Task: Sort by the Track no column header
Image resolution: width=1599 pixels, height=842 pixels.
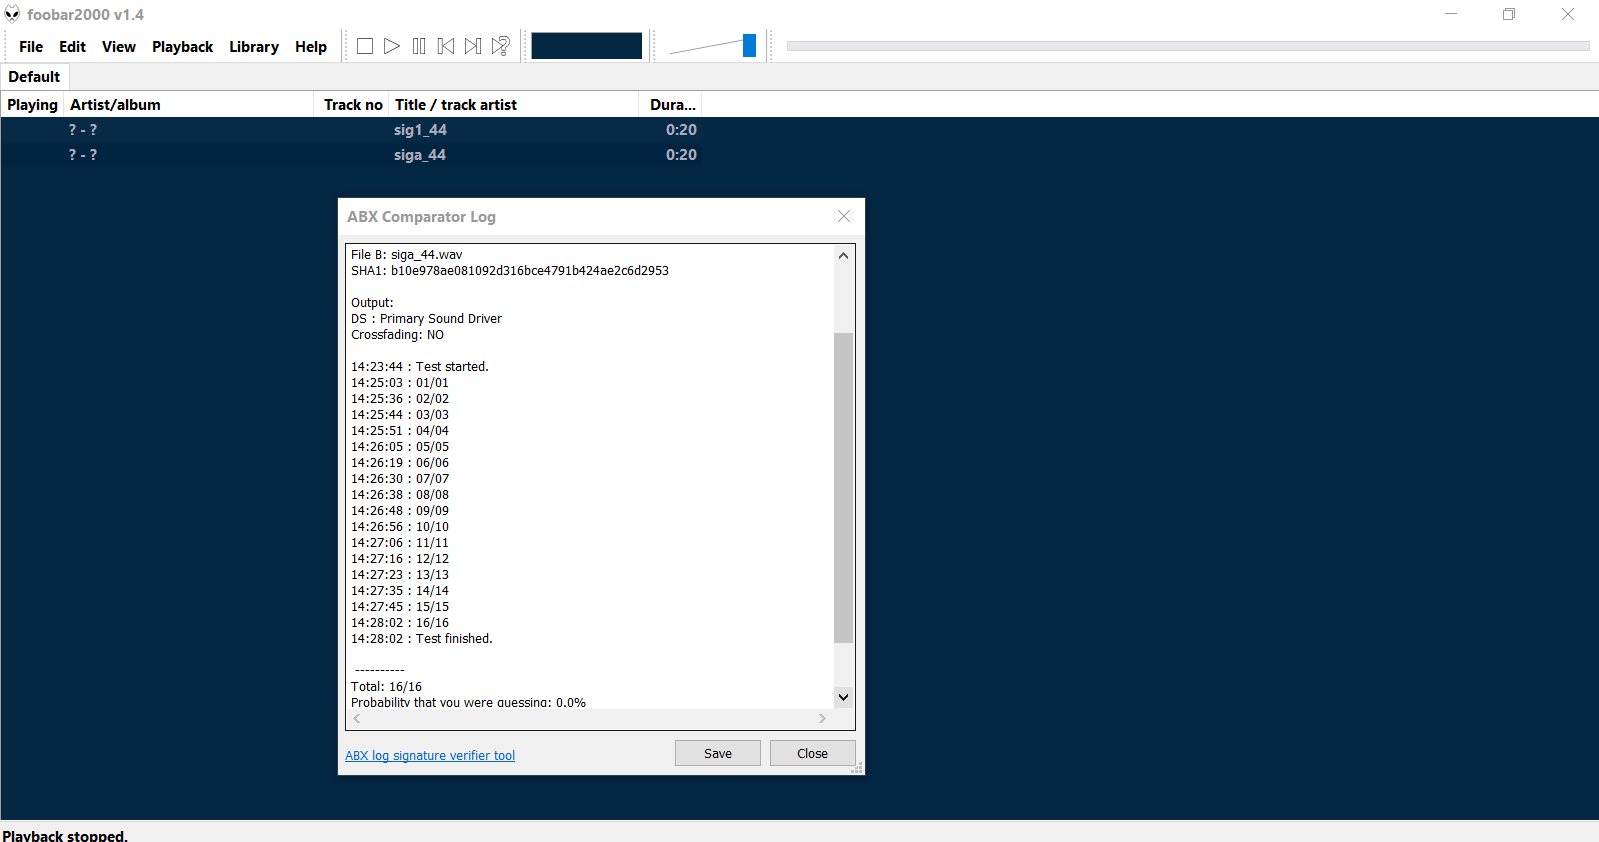Action: pos(352,105)
